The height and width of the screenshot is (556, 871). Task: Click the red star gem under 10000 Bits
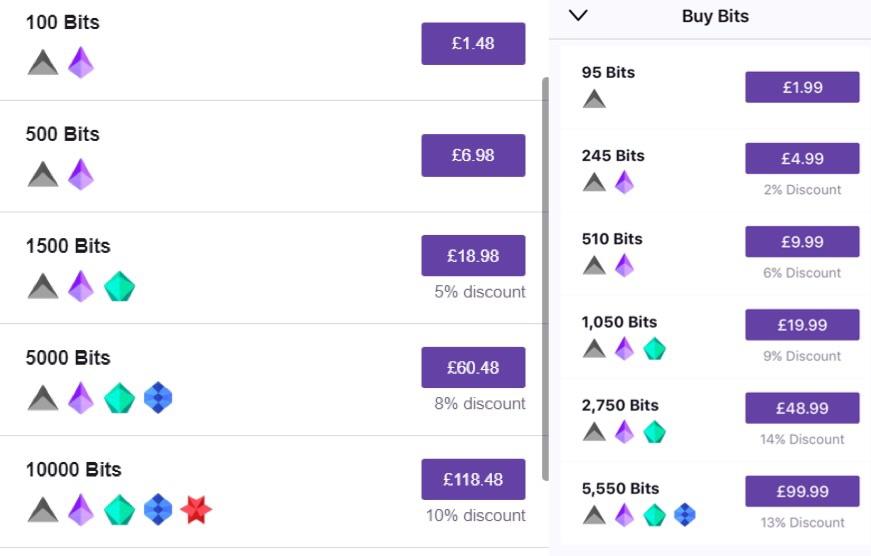pos(196,510)
